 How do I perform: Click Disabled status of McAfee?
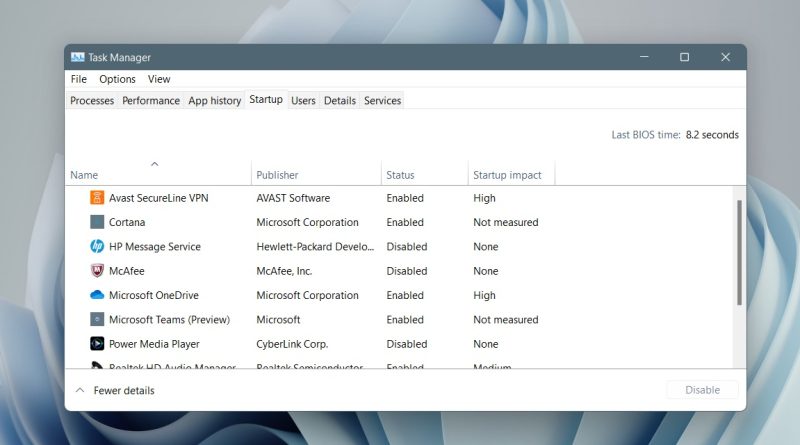pos(407,271)
